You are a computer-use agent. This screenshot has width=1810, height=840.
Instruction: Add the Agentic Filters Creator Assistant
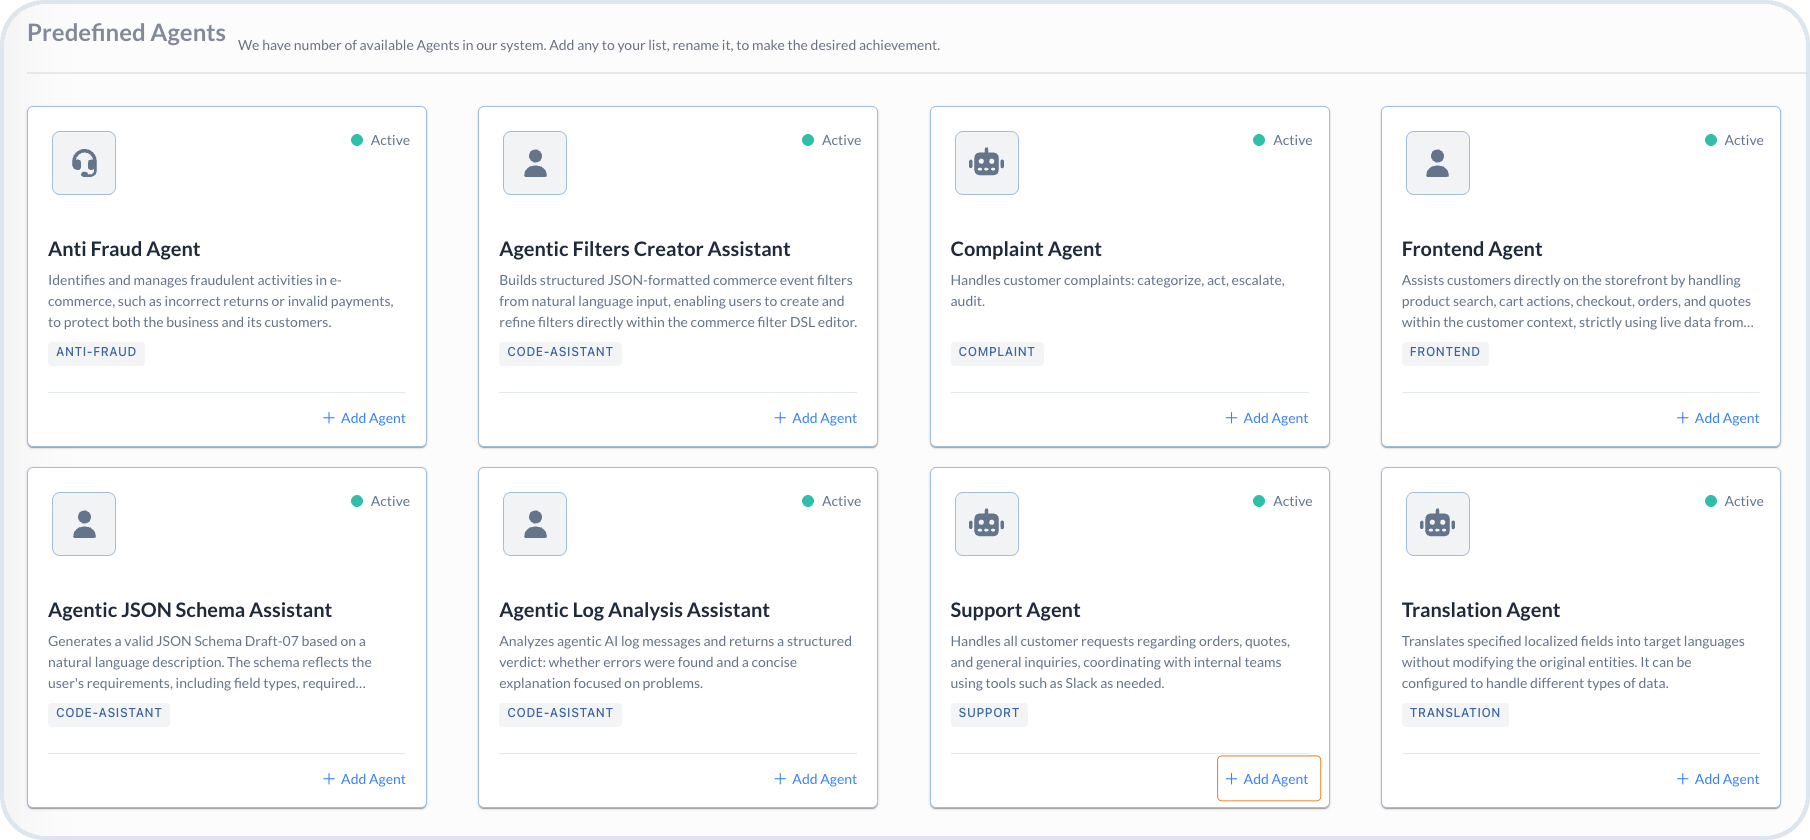coord(815,418)
